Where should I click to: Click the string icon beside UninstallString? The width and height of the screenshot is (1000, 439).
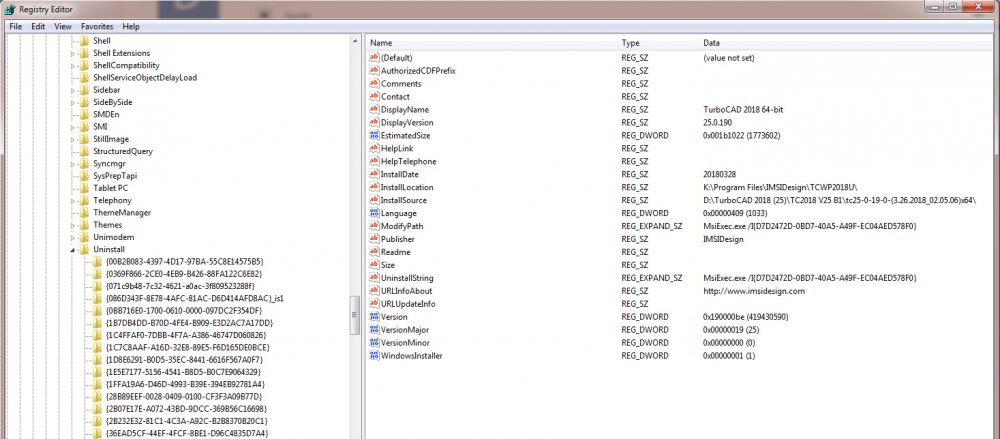(x=374, y=278)
